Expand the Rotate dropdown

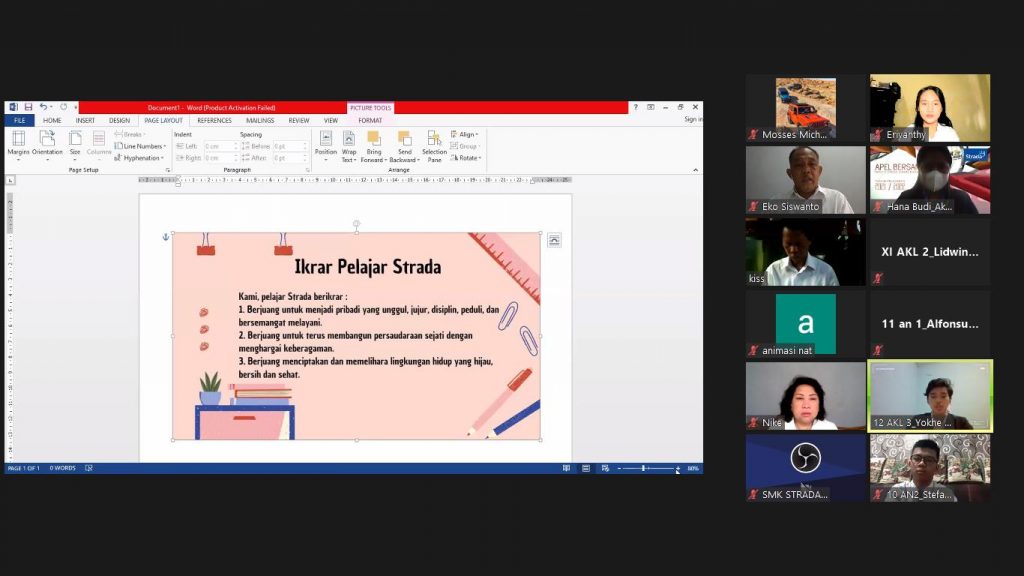pyautogui.click(x=467, y=158)
